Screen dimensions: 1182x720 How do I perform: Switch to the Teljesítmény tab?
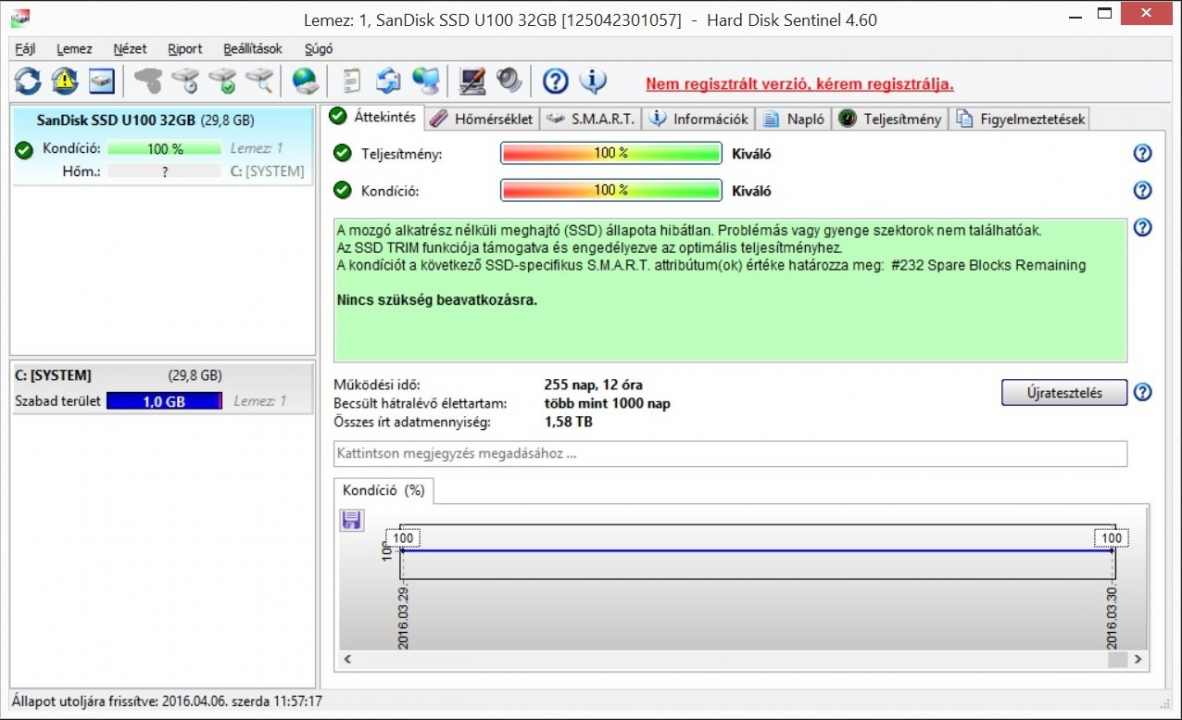click(x=890, y=119)
